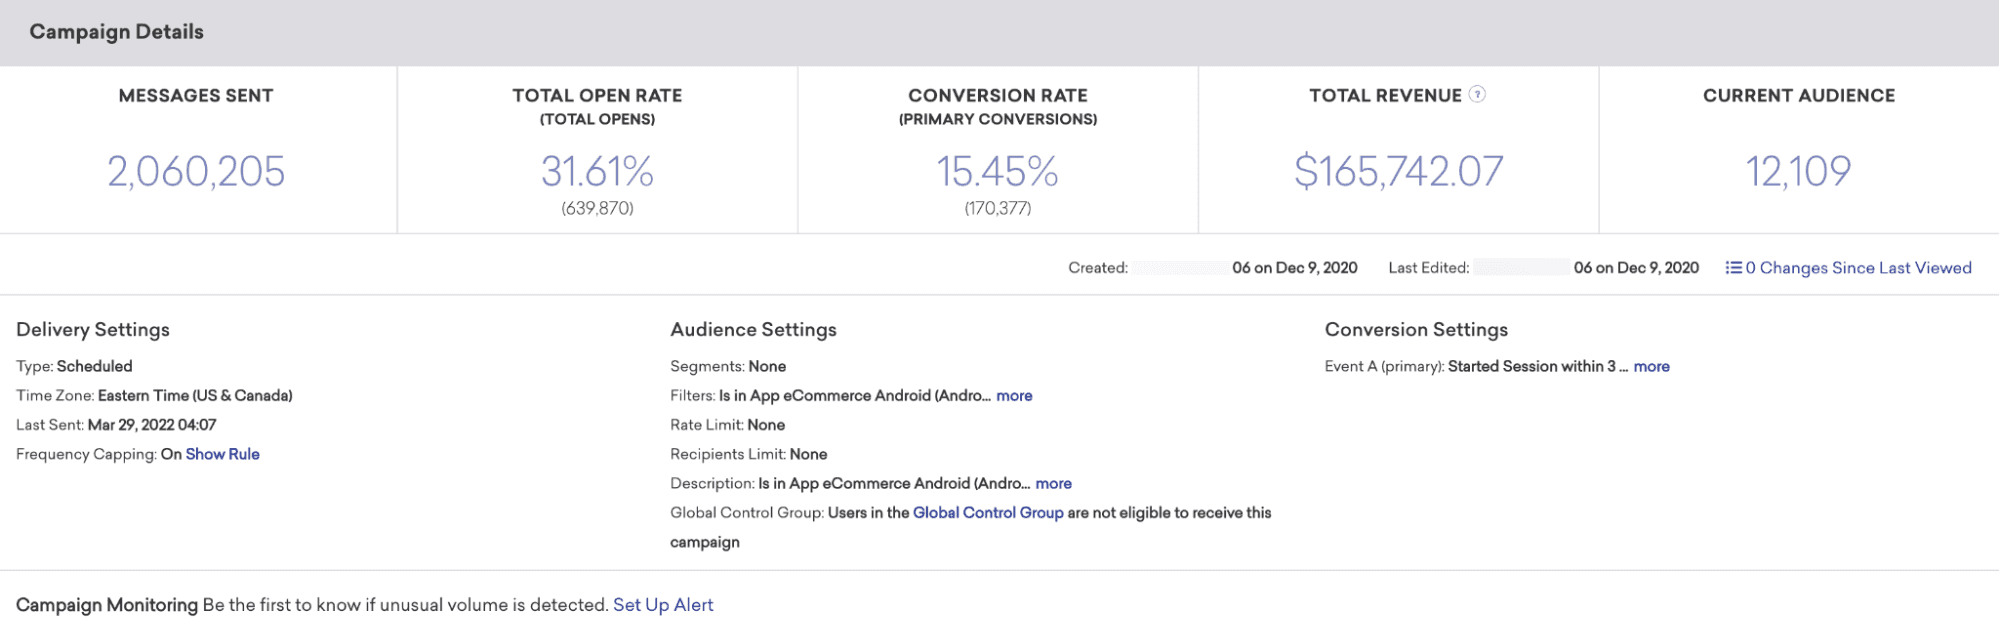Expand Event A conversion details with more

coord(1651,367)
